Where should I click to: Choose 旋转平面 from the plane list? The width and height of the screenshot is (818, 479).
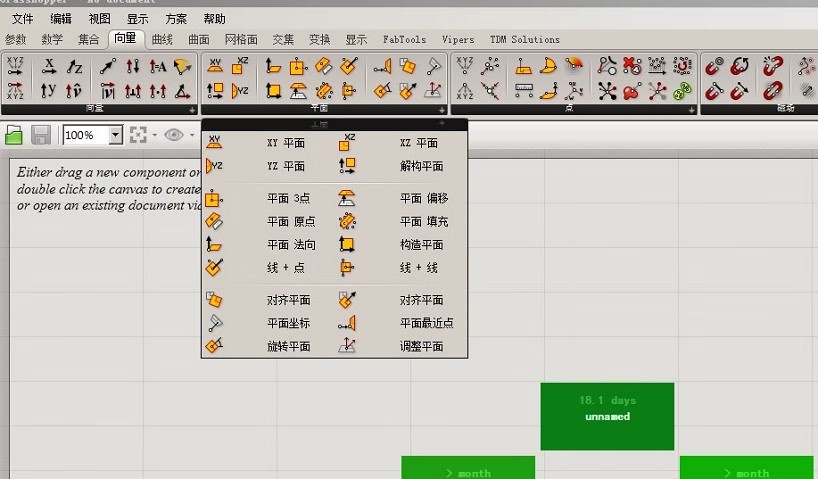click(288, 346)
